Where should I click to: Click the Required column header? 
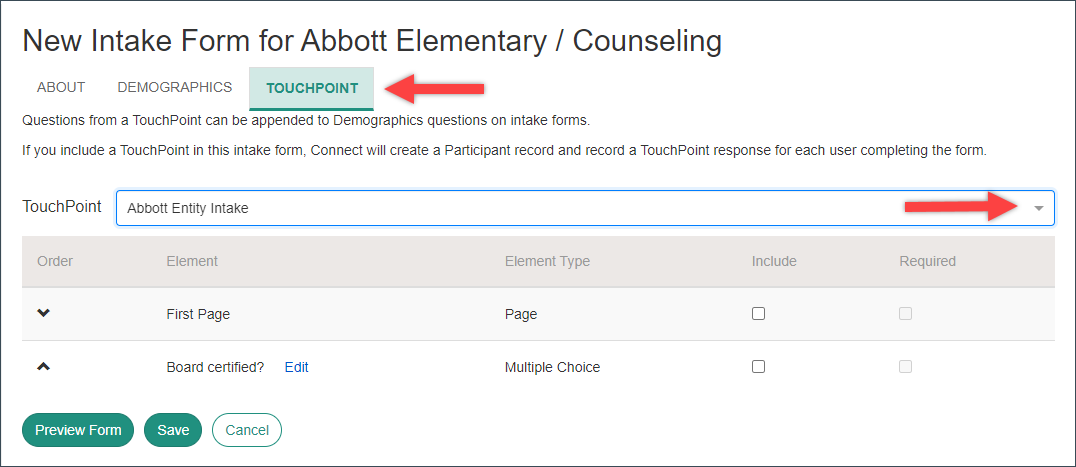pyautogui.click(x=928, y=261)
